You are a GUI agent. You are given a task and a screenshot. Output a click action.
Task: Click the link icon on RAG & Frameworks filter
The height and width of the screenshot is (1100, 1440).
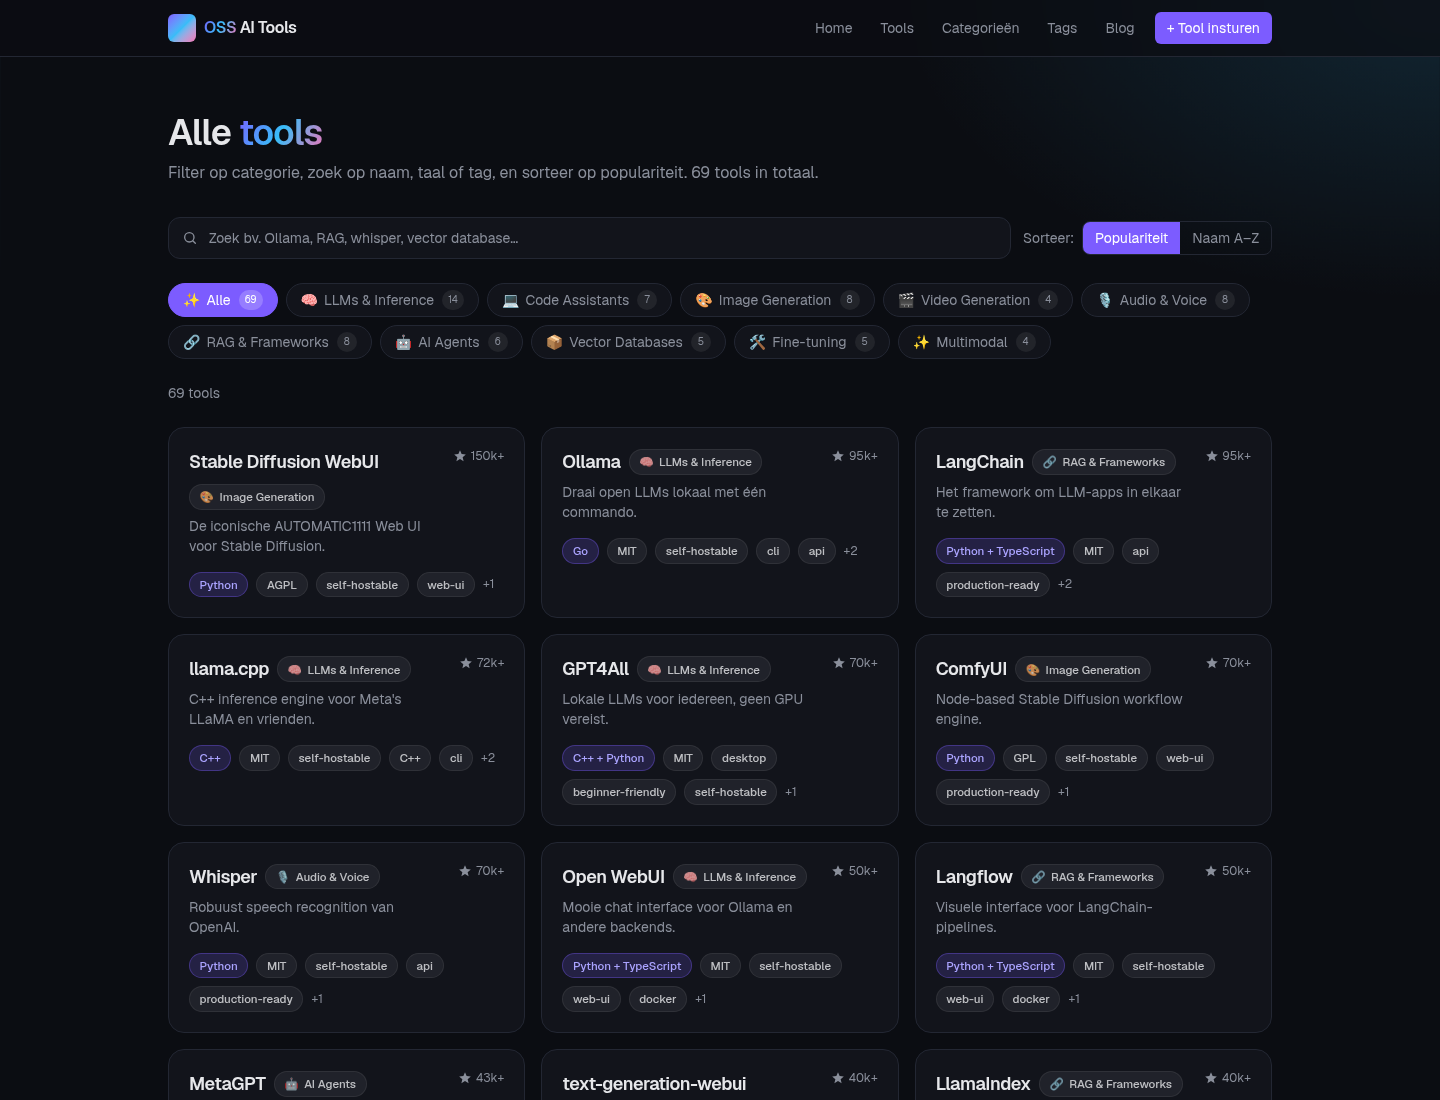[192, 342]
